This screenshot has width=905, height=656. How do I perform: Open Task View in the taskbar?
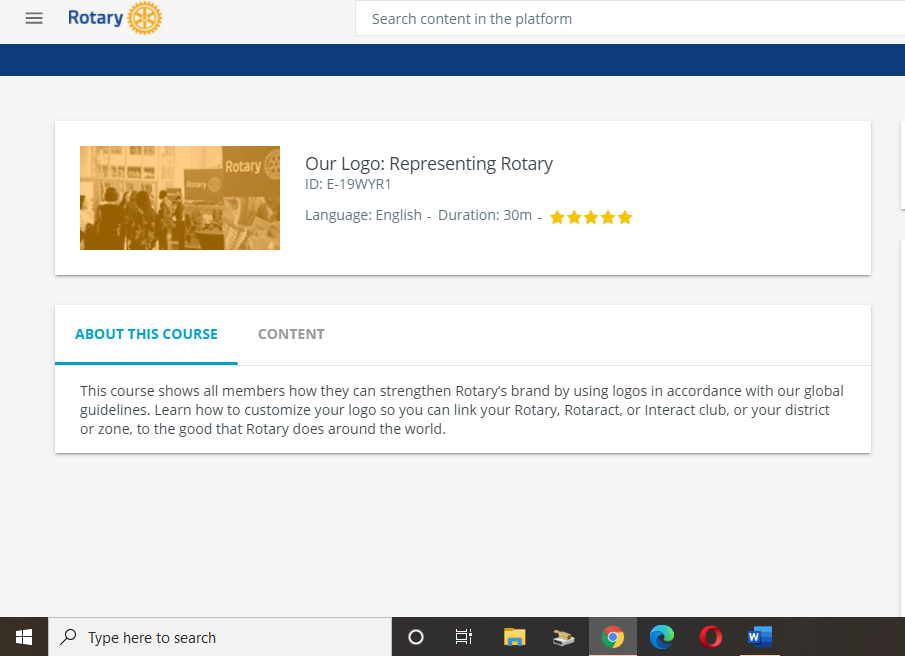[x=464, y=637]
